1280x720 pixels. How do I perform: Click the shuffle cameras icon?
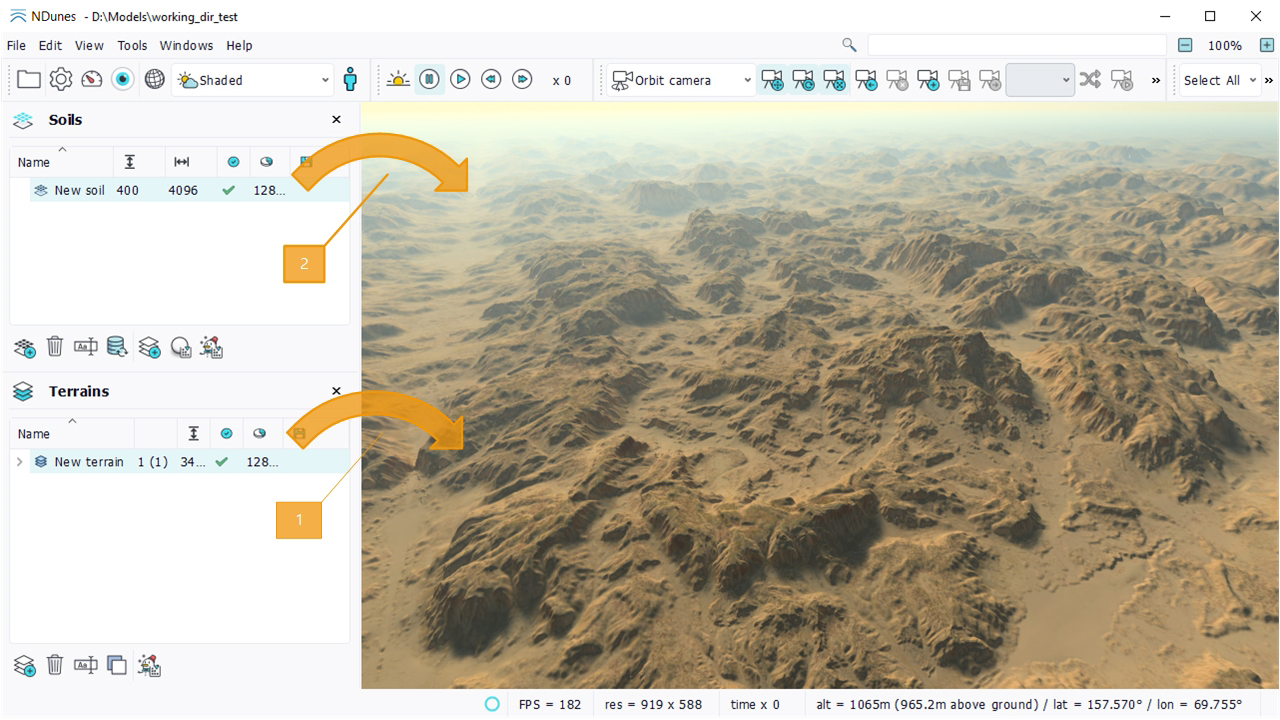point(1090,80)
